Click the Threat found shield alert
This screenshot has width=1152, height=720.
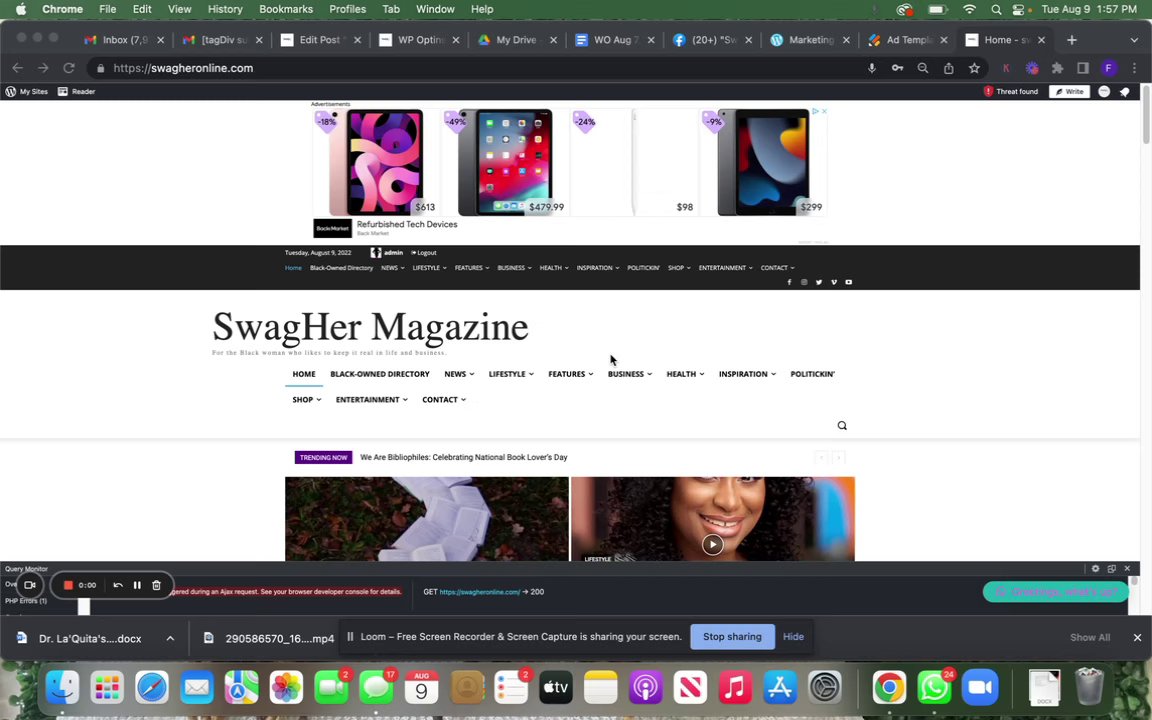coord(1011,92)
